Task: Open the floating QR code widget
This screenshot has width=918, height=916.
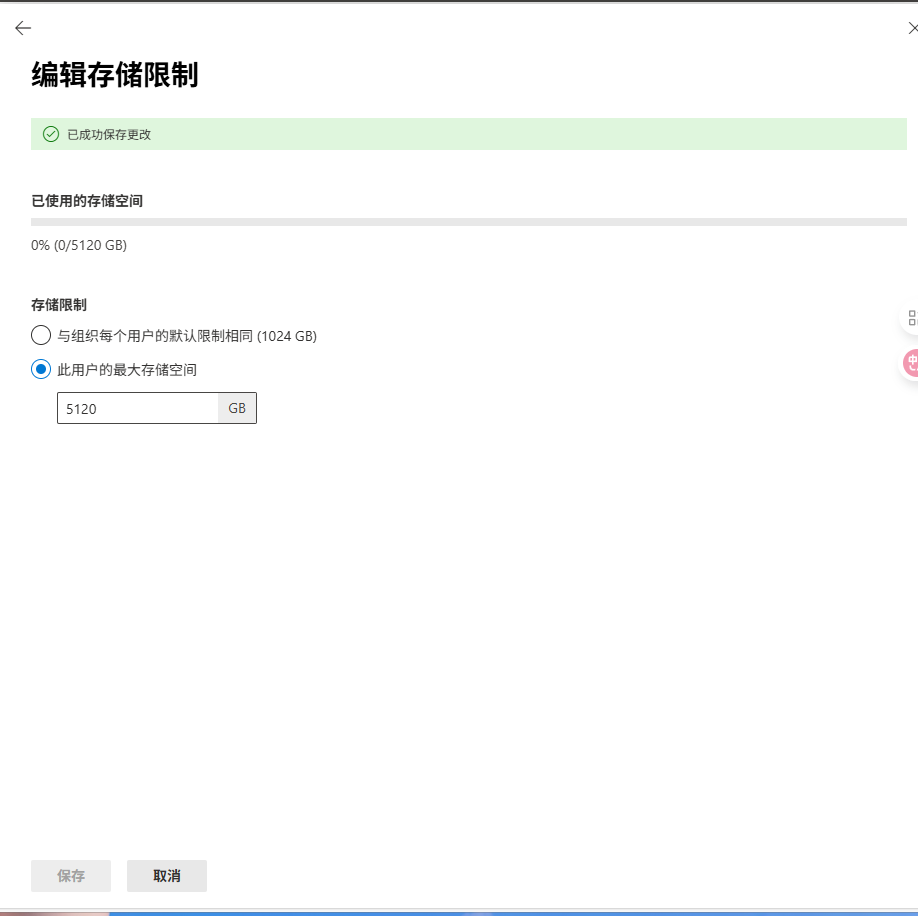Action: point(911,317)
